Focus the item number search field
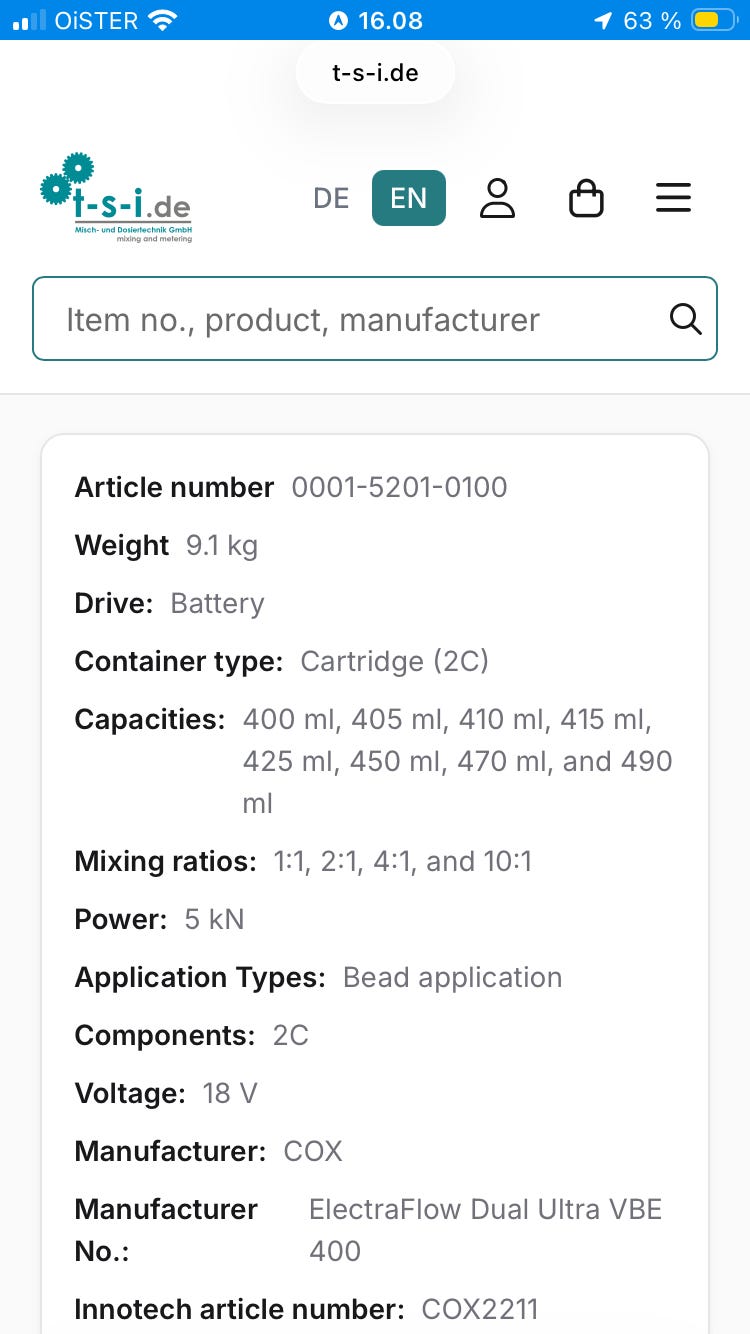The width and height of the screenshot is (750, 1334). coord(375,319)
